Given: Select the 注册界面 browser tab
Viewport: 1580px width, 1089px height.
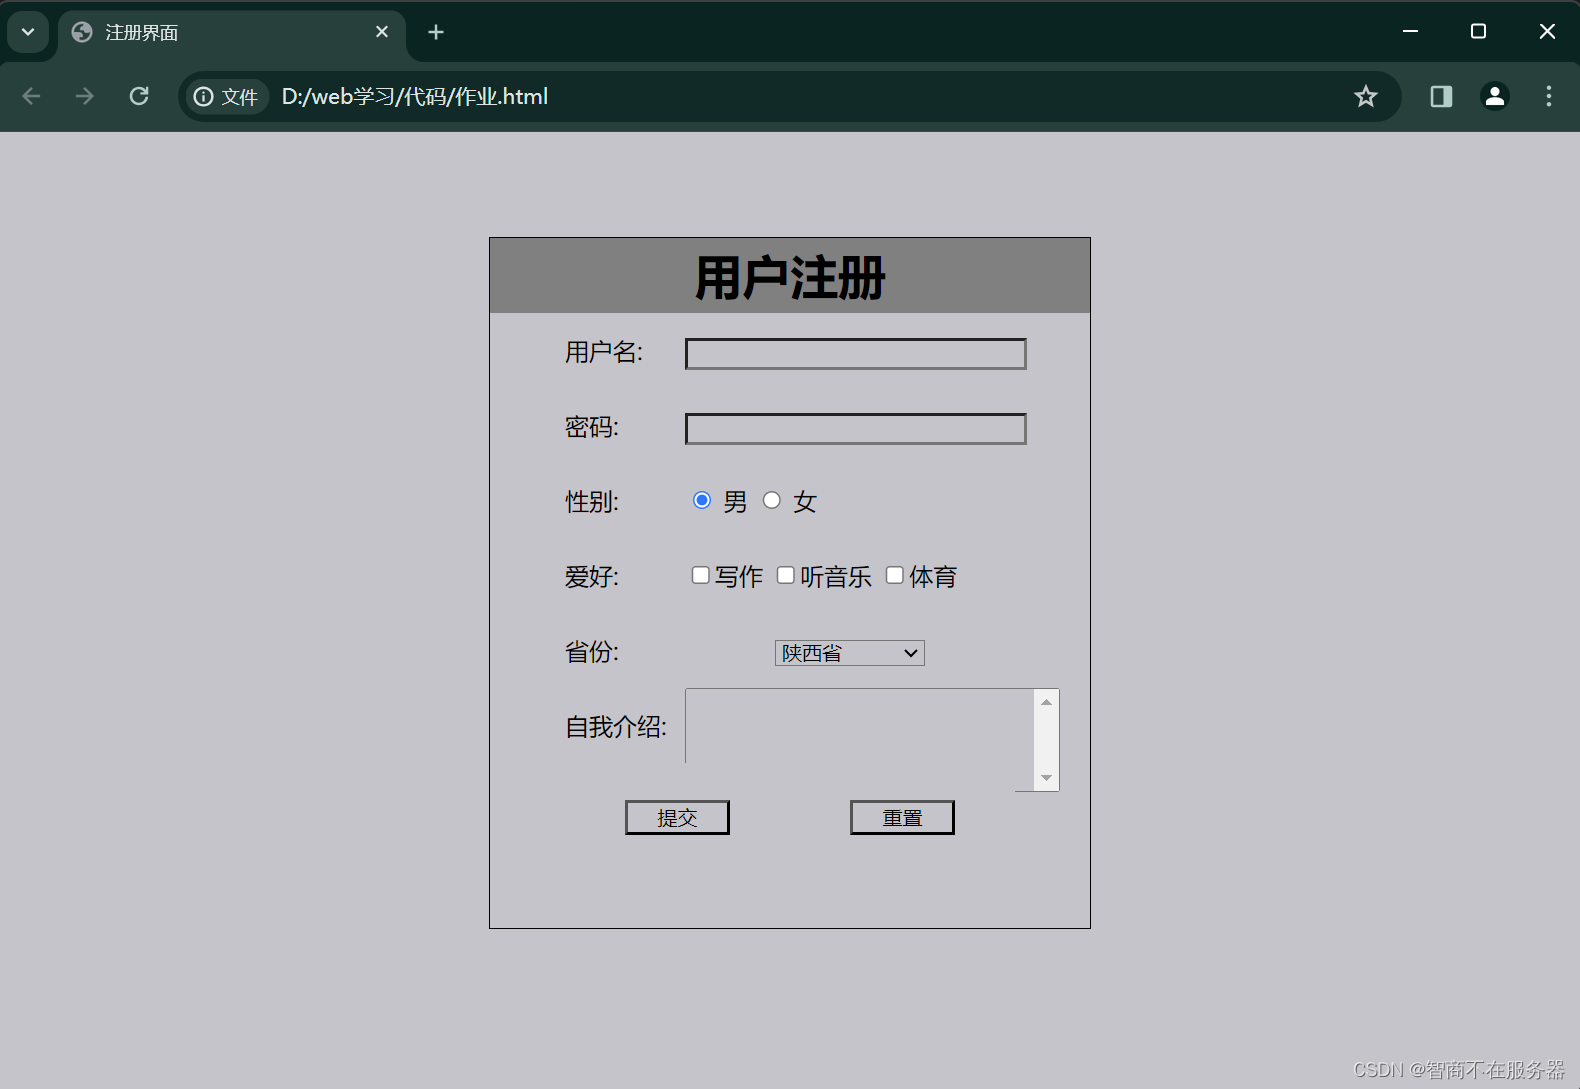Looking at the screenshot, I should (x=232, y=33).
